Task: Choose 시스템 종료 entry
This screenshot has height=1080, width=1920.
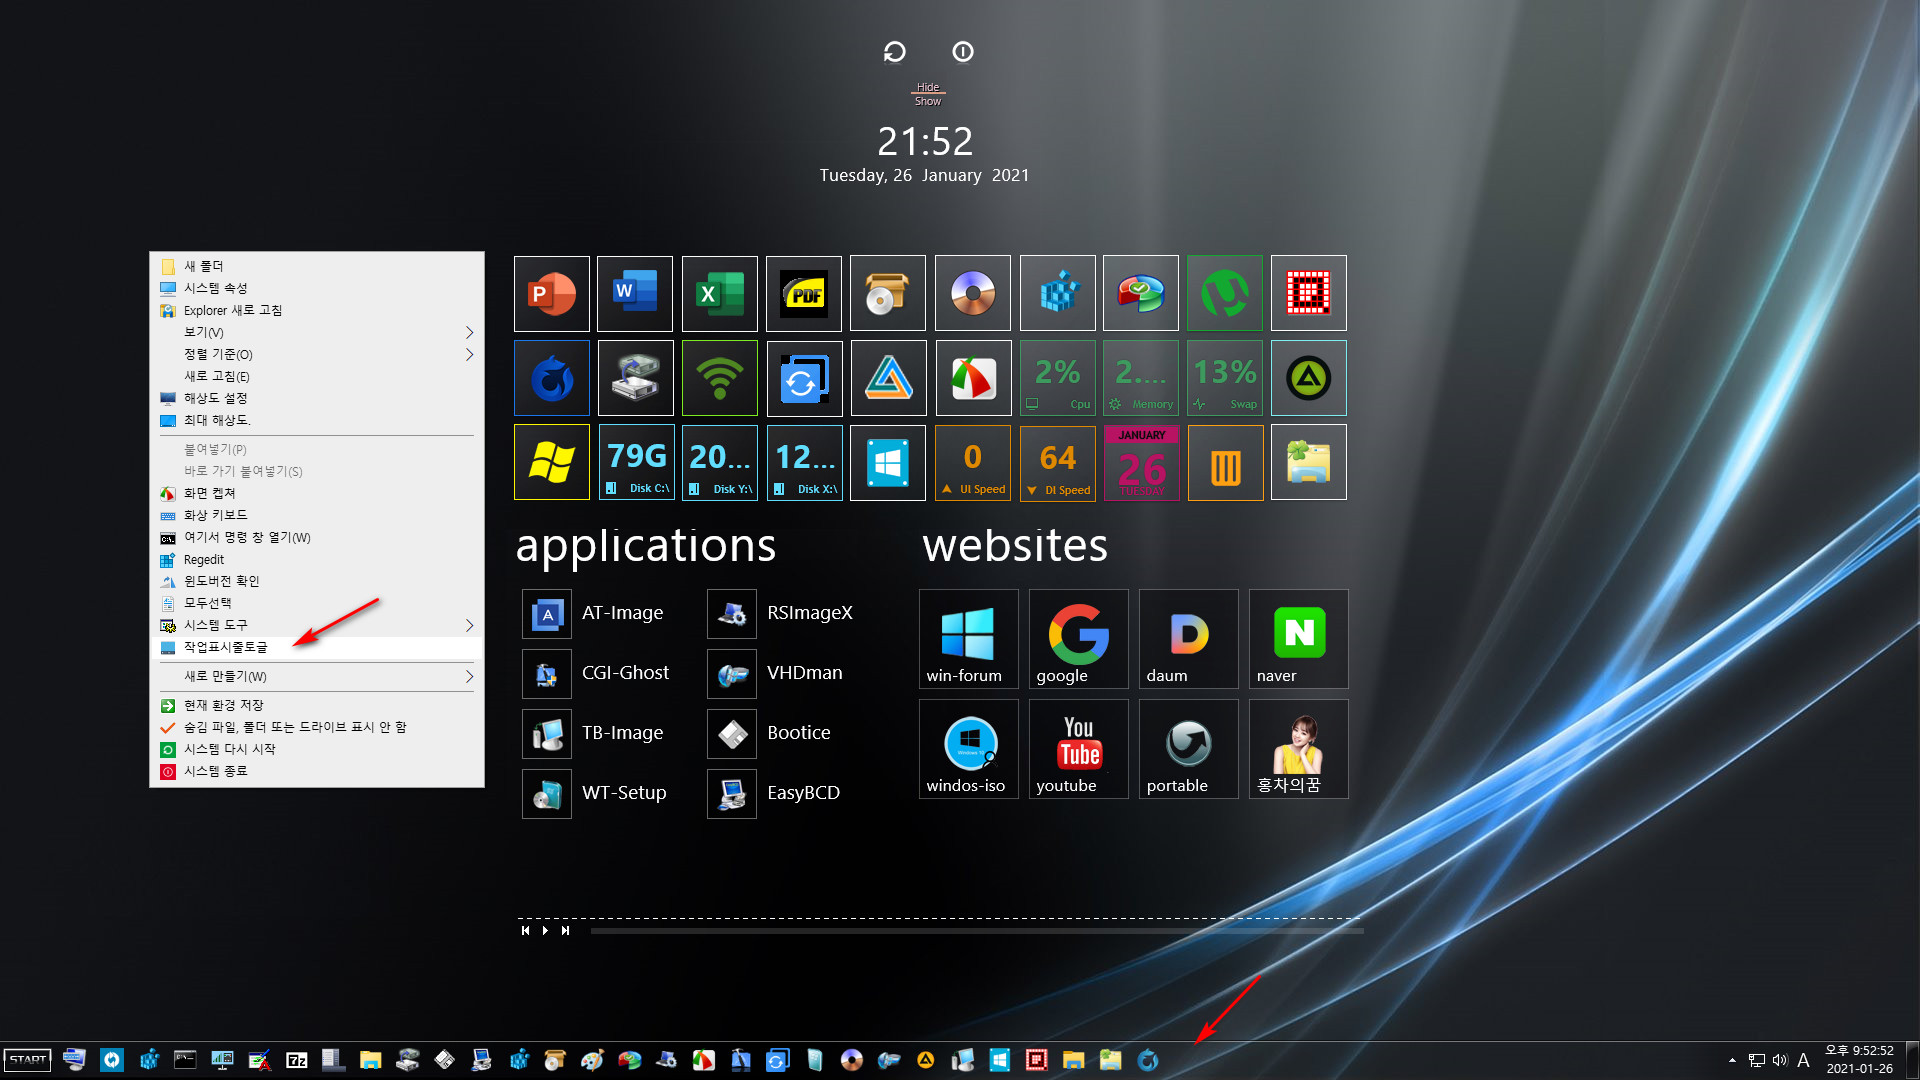Action: (317, 771)
